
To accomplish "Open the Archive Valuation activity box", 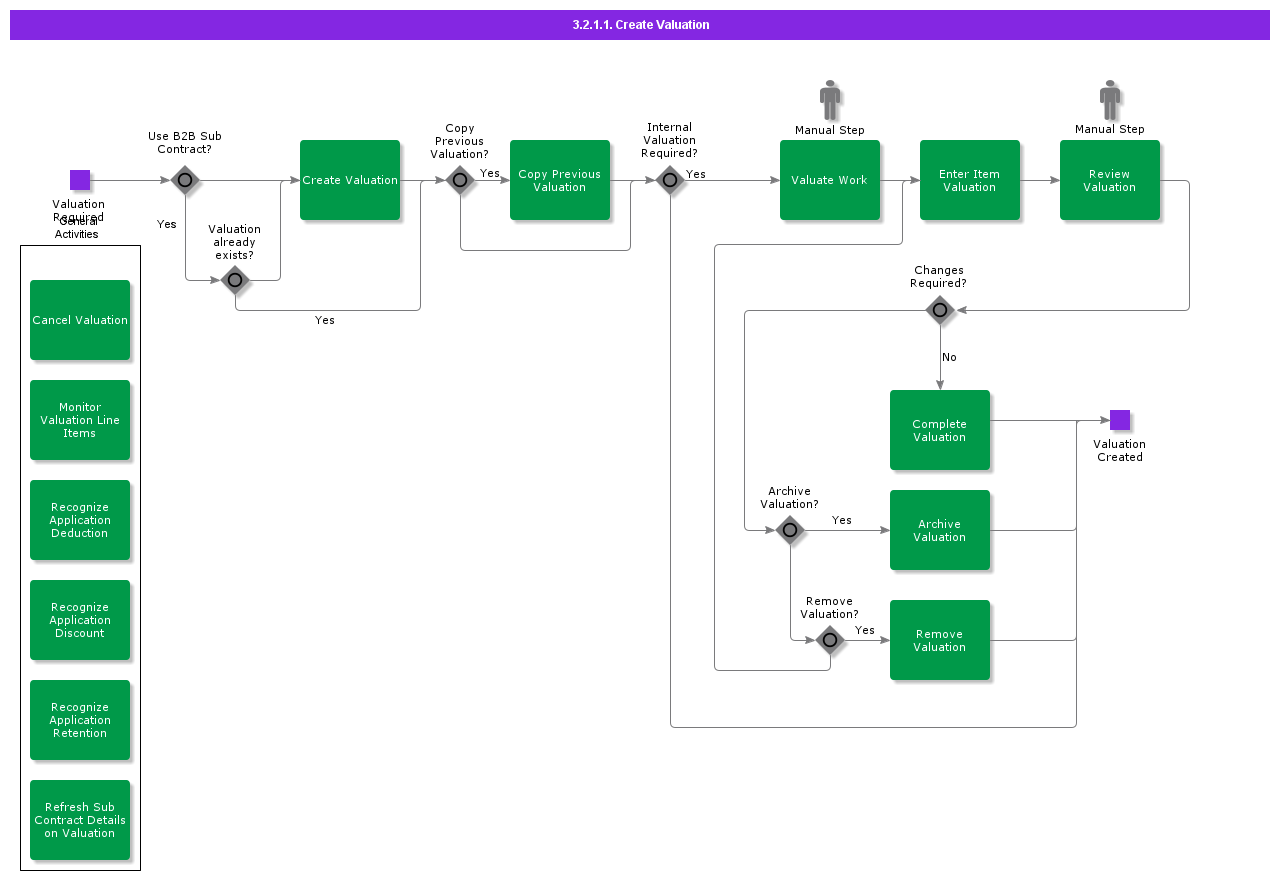I will click(x=940, y=530).
